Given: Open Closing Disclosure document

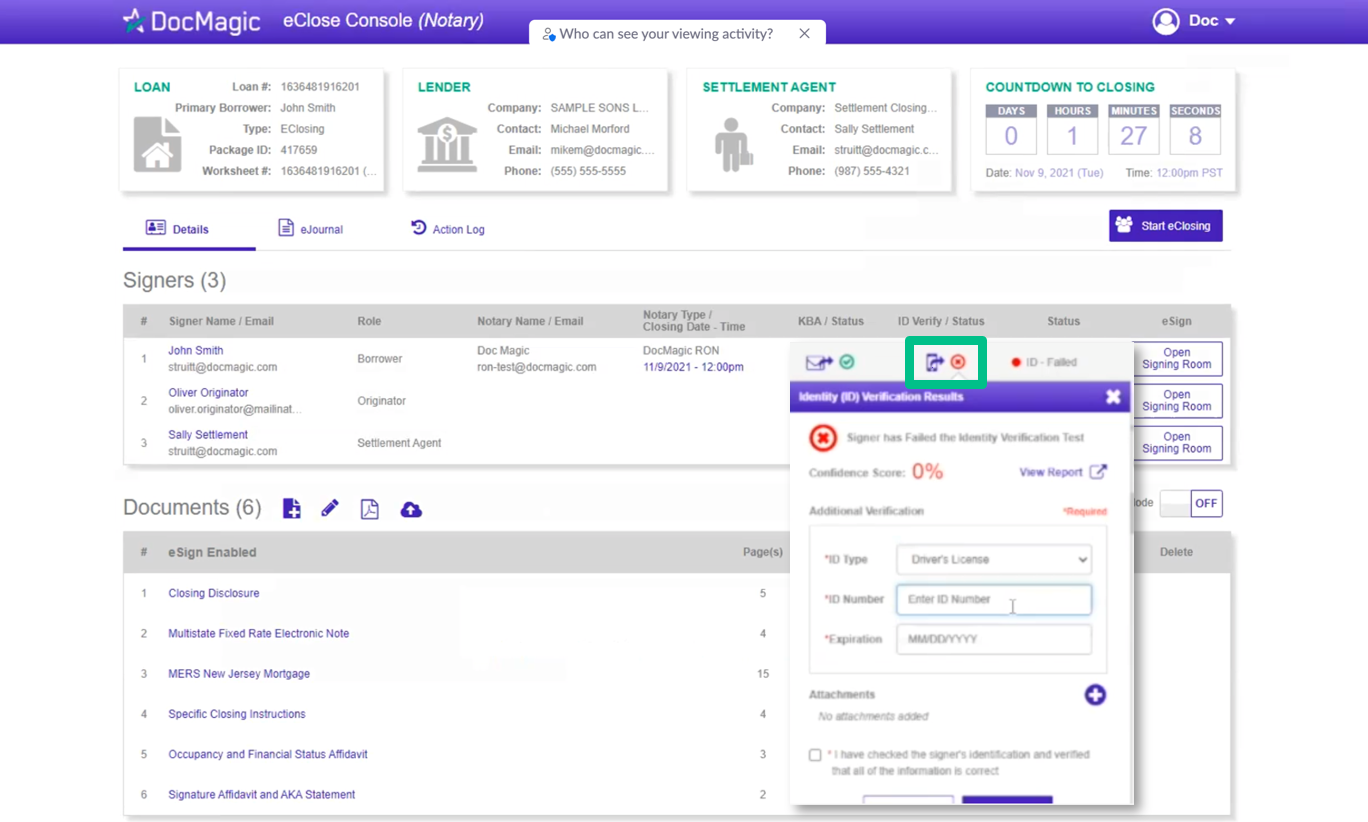Looking at the screenshot, I should tap(214, 593).
